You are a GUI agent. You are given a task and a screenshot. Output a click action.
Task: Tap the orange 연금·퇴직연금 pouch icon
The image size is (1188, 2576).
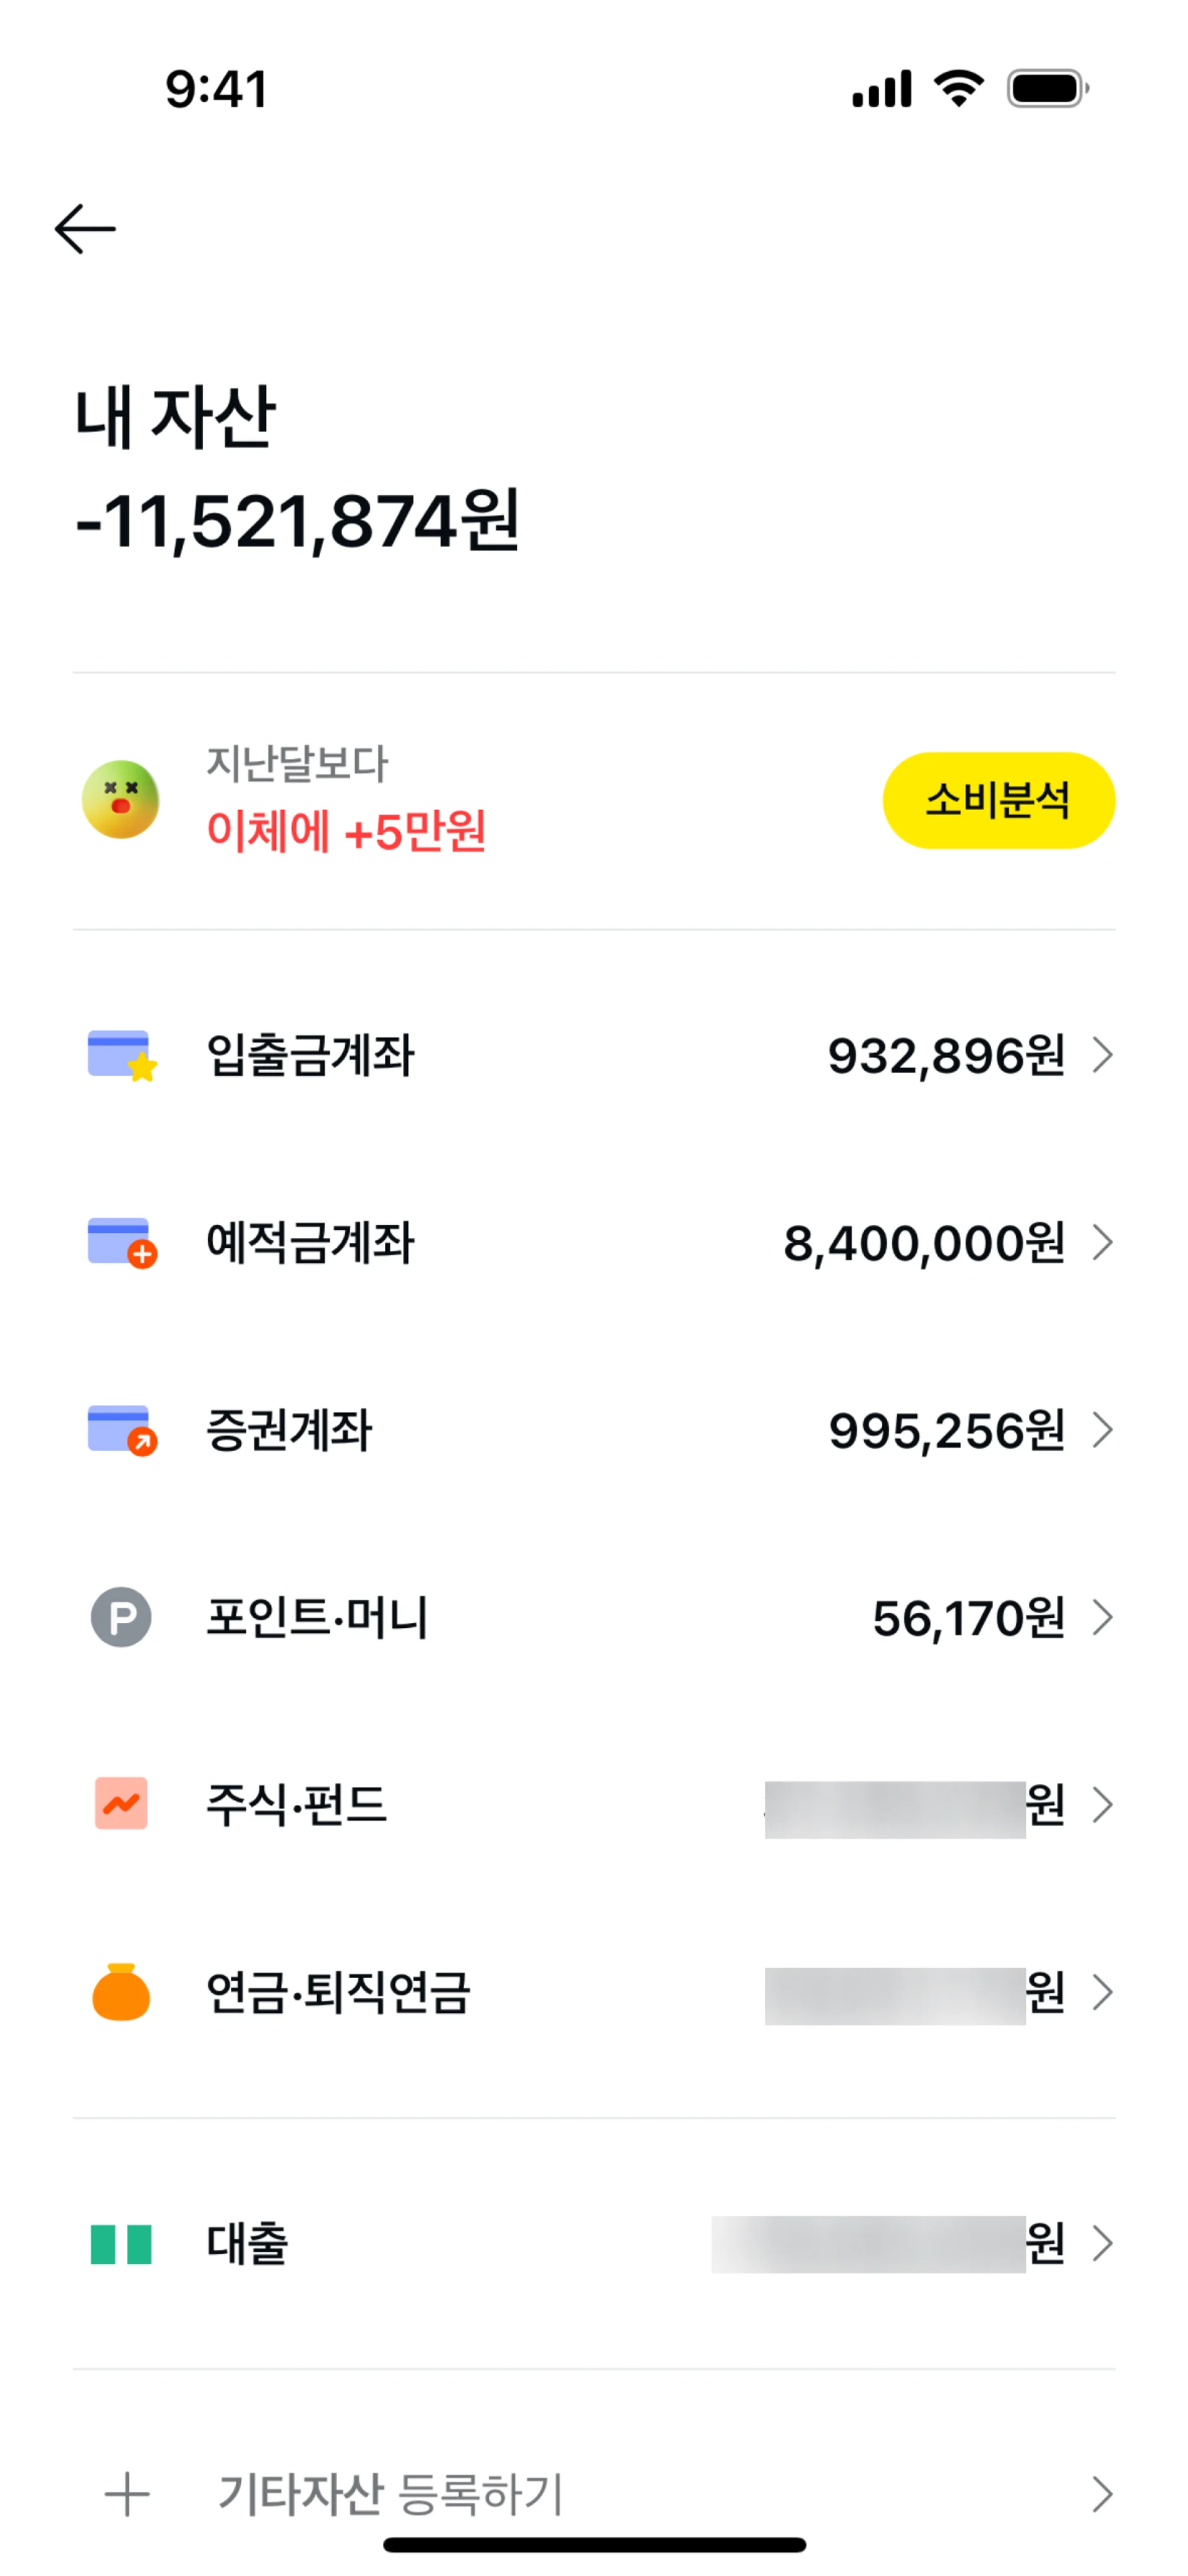click(121, 1992)
